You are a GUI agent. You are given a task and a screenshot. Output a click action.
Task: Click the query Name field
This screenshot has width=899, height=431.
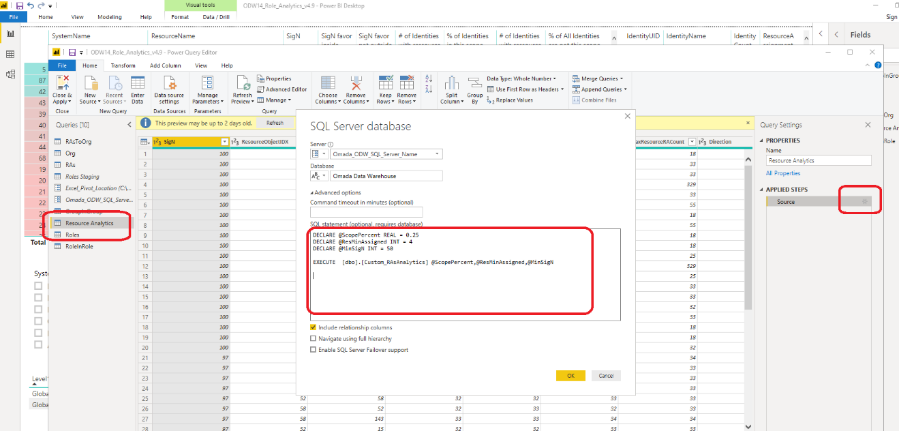[x=819, y=161]
